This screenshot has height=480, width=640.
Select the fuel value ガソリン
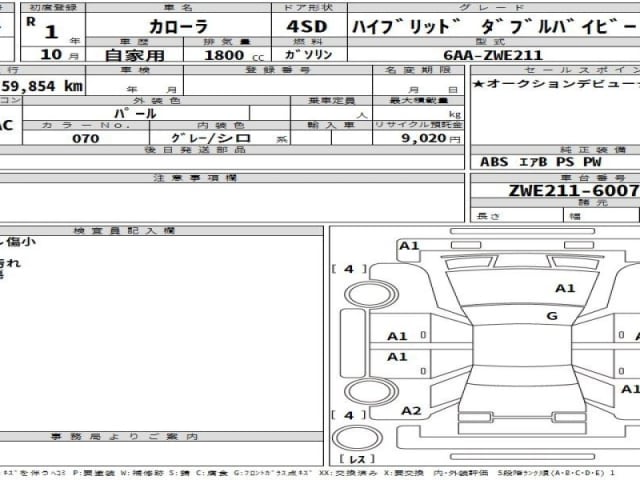click(309, 55)
